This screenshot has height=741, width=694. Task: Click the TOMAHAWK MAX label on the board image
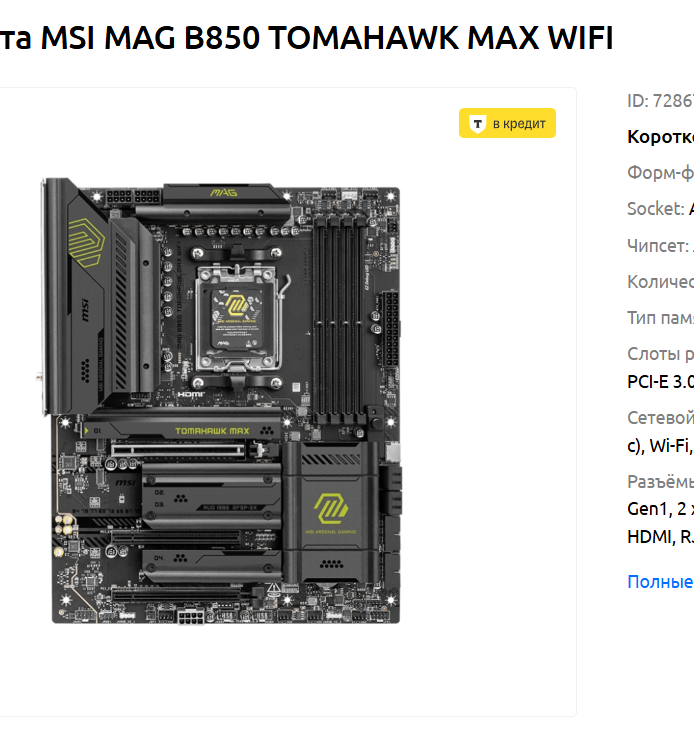(212, 431)
